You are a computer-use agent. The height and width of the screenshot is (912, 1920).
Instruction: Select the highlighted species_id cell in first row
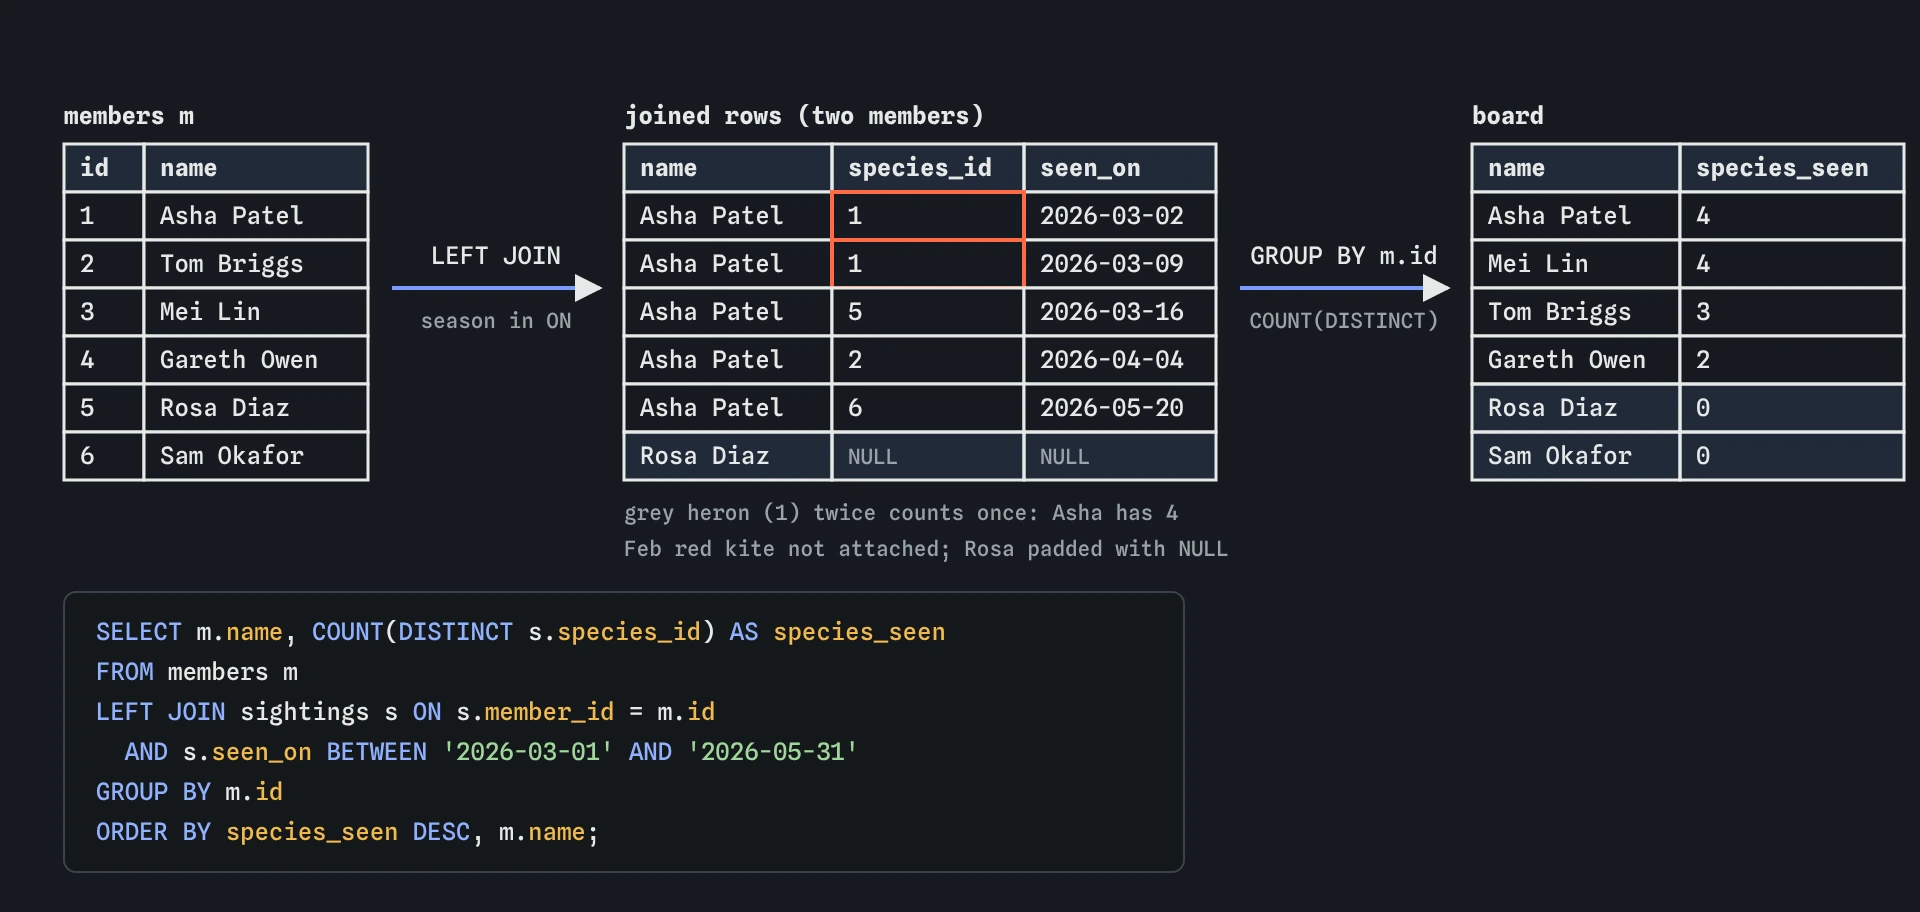(928, 216)
